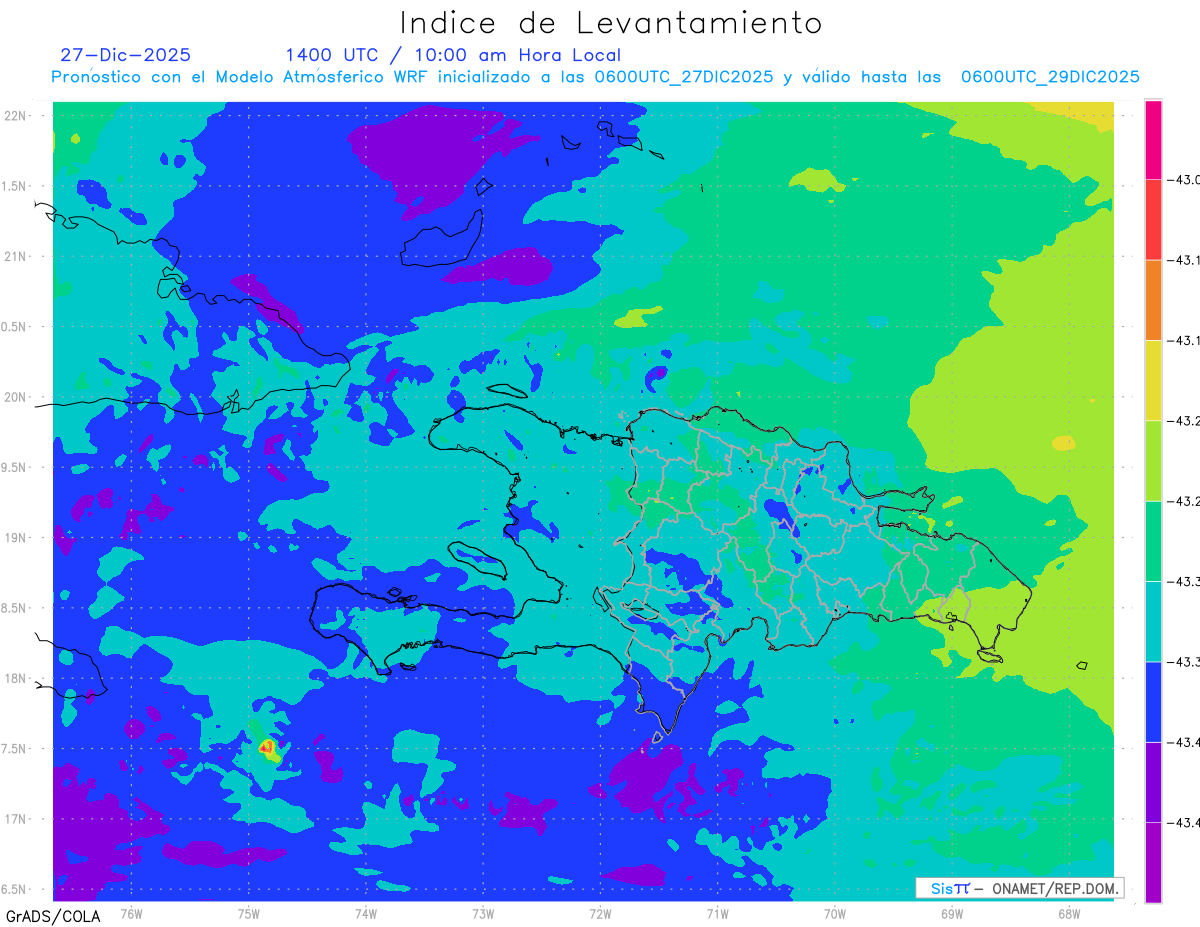Click '0600UTC_29DIC2025' valid-until time text

1050,77
